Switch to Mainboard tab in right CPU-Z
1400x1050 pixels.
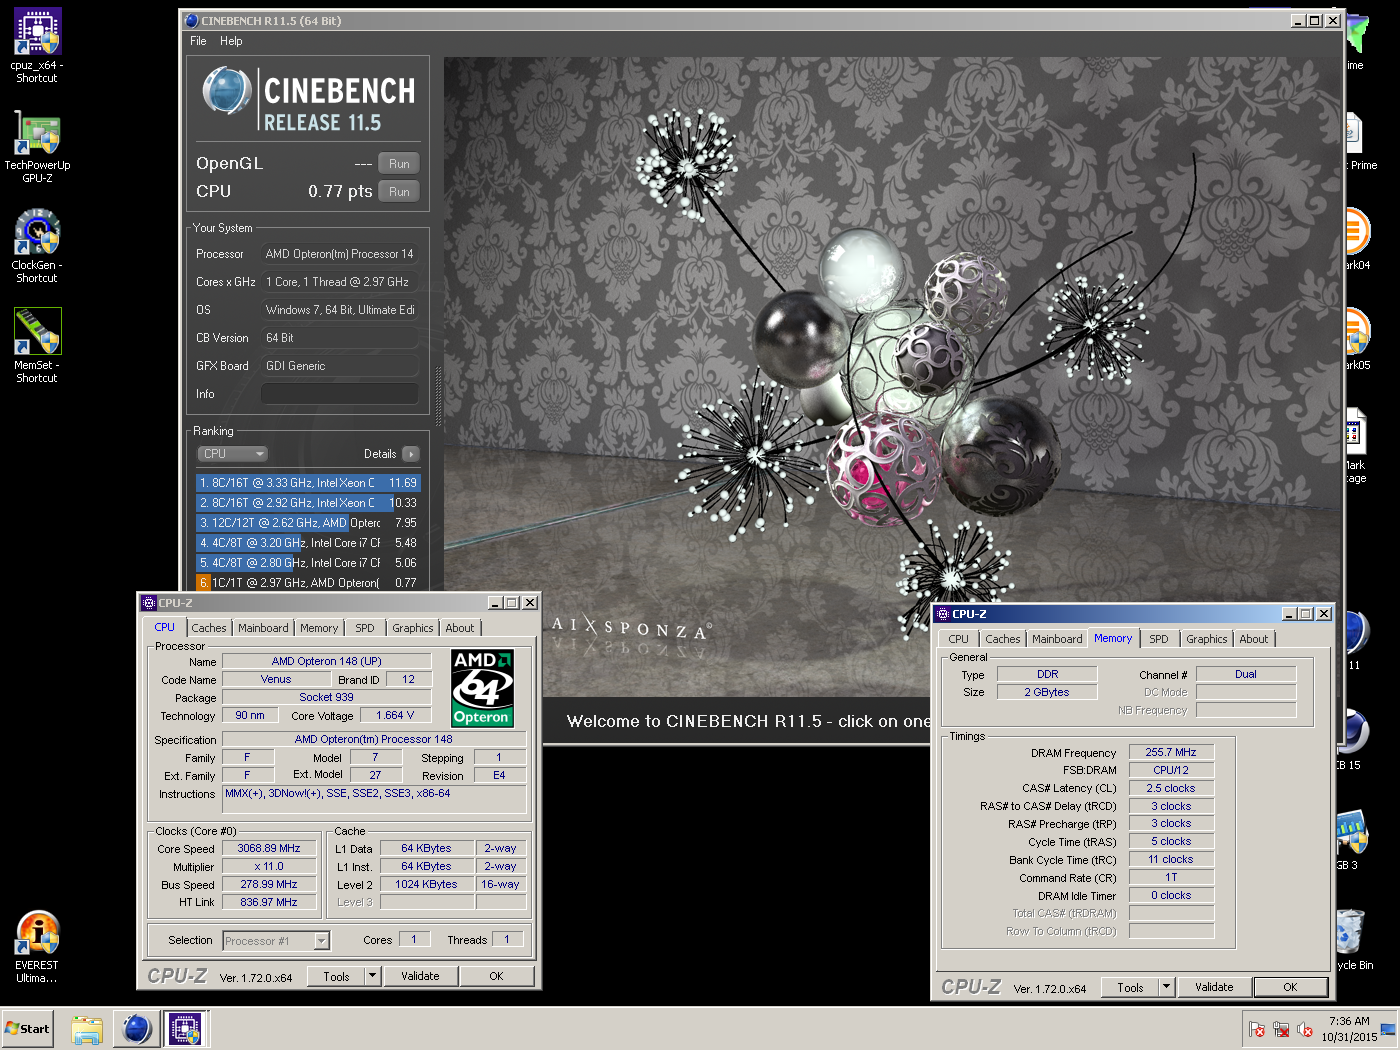pos(1057,639)
